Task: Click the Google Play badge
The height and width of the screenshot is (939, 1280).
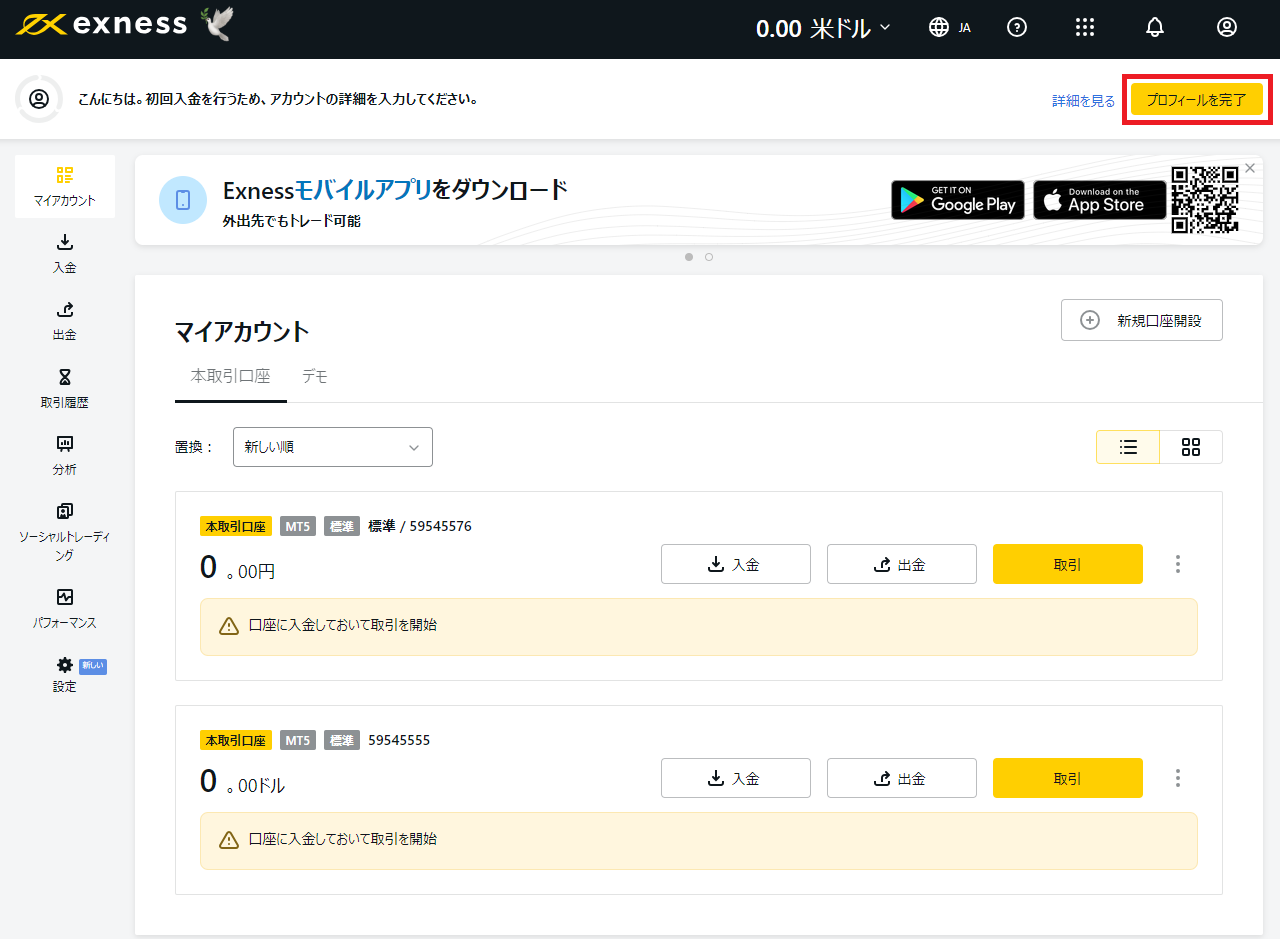Action: [958, 200]
